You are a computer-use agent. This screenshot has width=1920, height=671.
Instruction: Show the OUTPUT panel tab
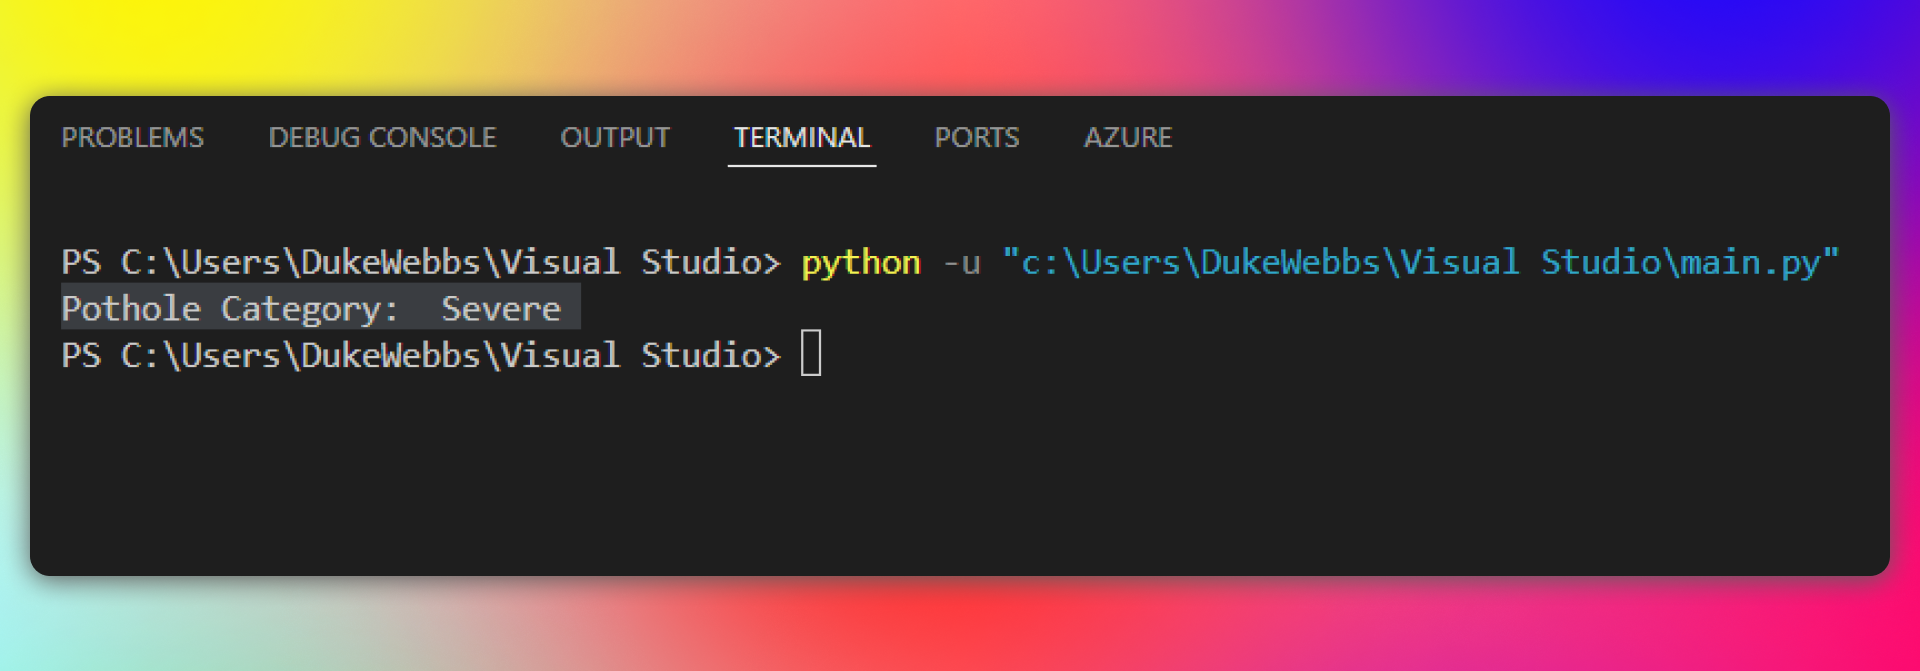615,137
